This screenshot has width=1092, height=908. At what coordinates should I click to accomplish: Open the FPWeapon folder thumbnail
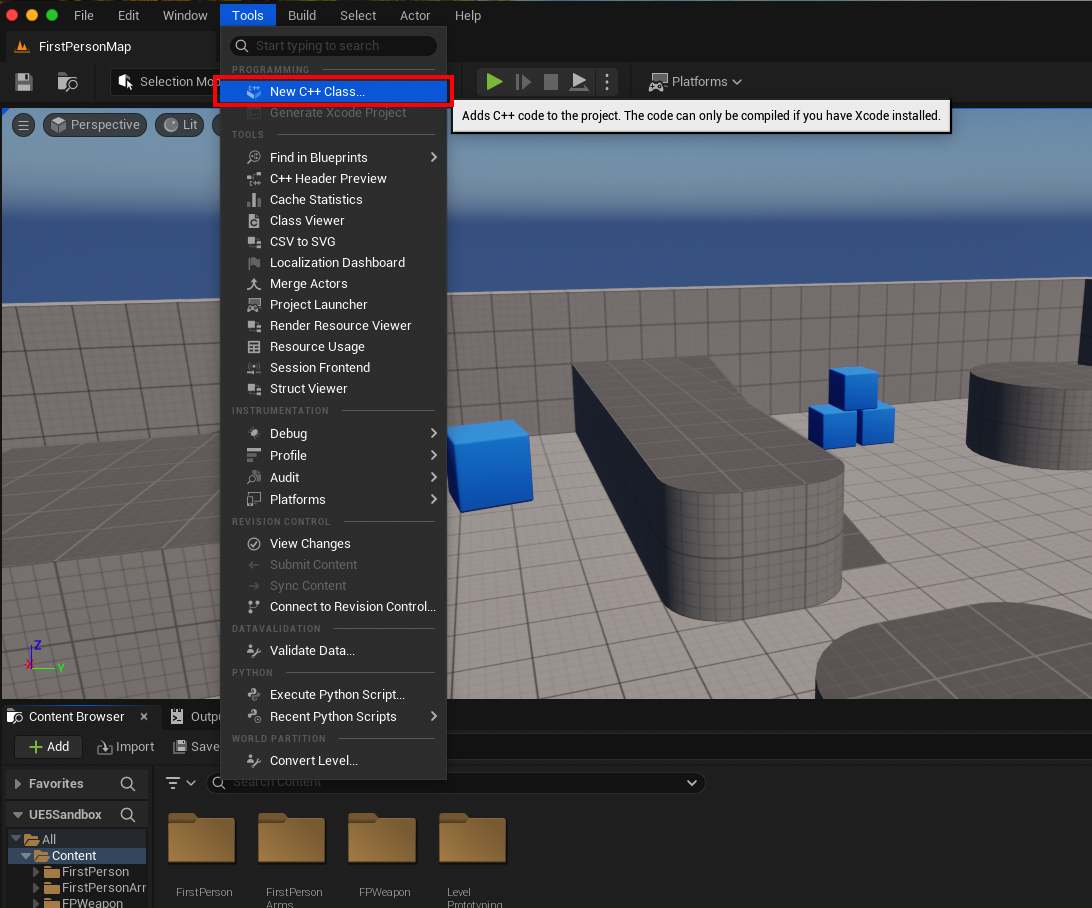click(x=384, y=839)
